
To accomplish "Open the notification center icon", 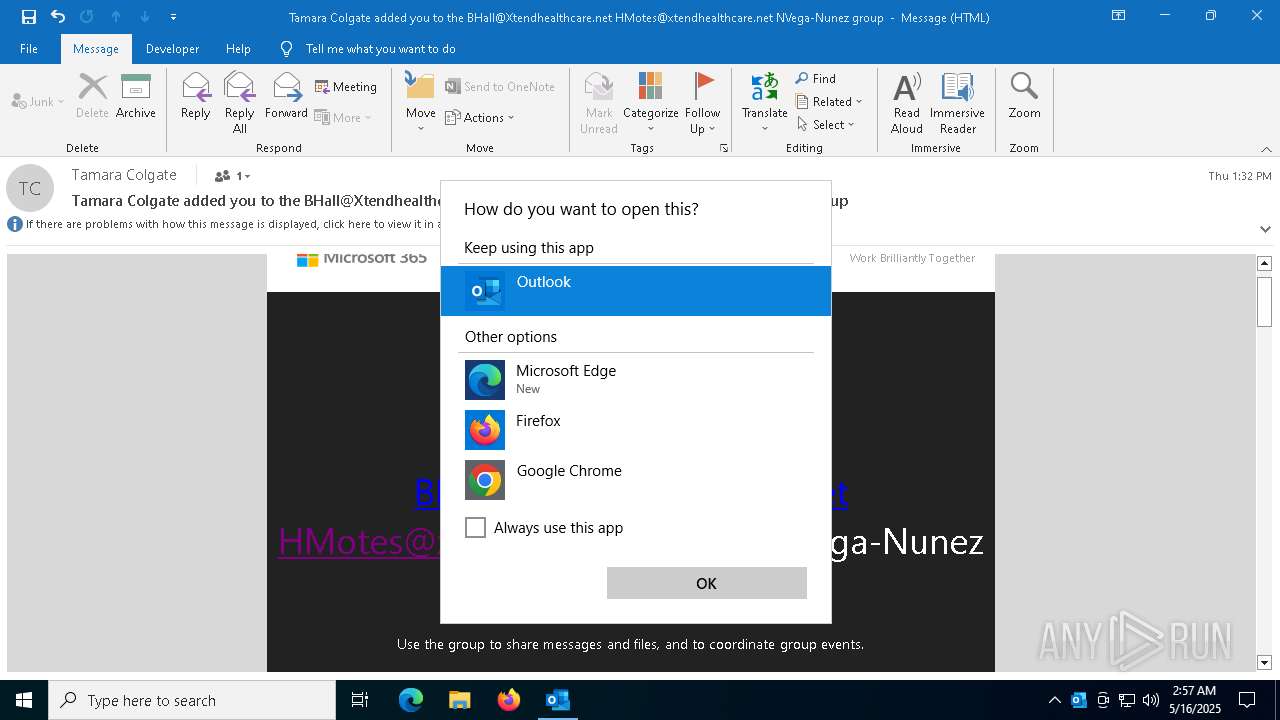I will [x=1247, y=700].
